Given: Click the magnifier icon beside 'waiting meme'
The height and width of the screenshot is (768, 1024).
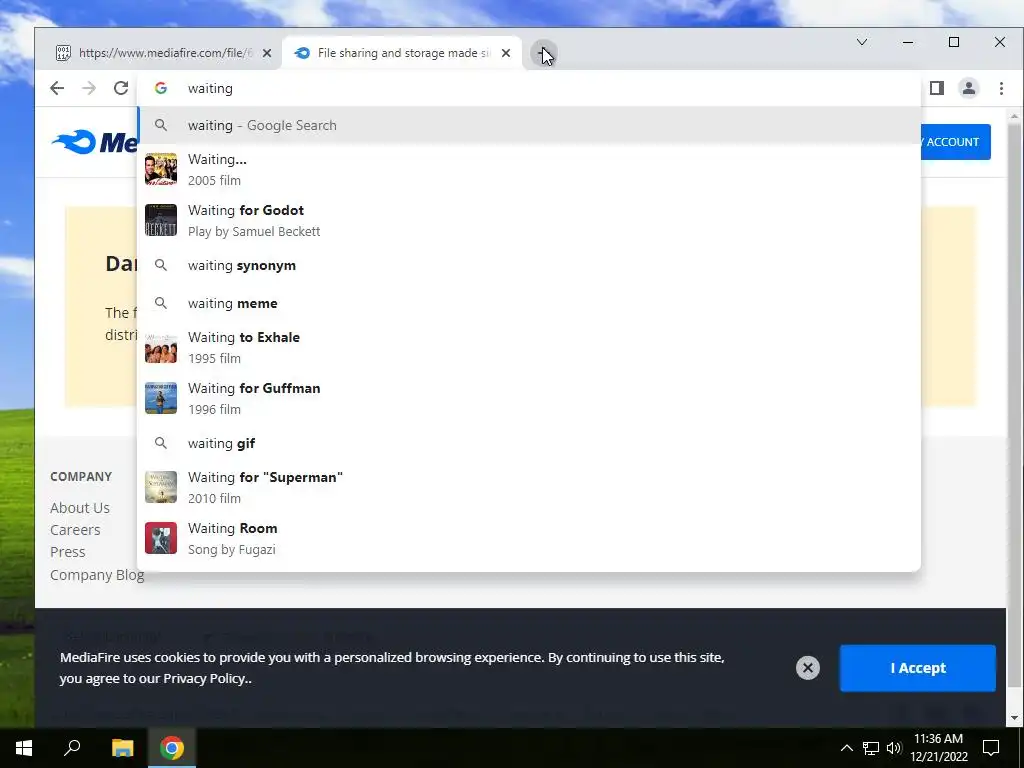Looking at the screenshot, I should [x=161, y=303].
